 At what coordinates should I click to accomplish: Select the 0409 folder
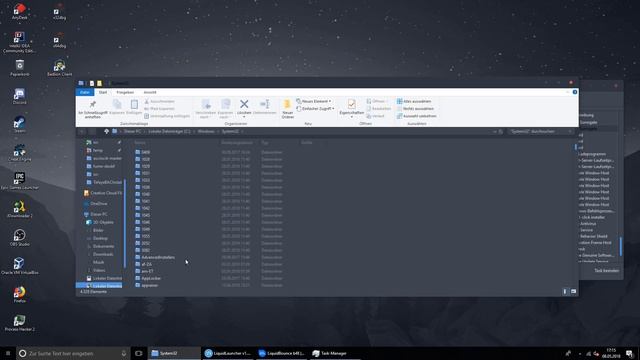[143, 152]
